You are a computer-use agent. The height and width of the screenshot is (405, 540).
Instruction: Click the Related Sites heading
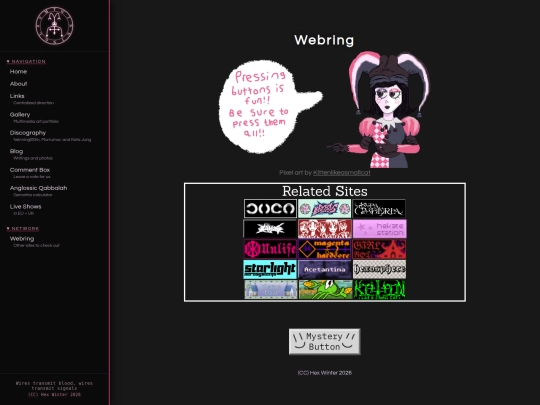[x=325, y=191]
